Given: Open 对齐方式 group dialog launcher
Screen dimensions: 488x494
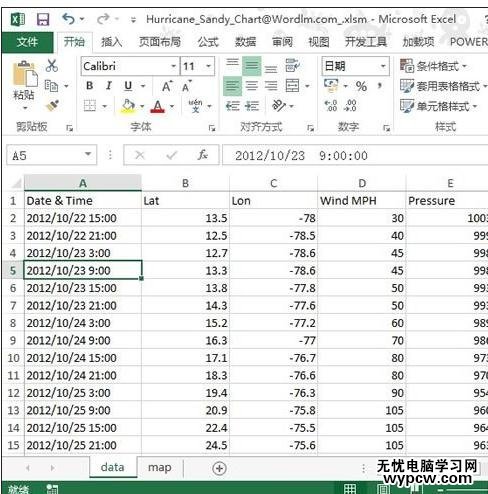Looking at the screenshot, I should click(310, 128).
